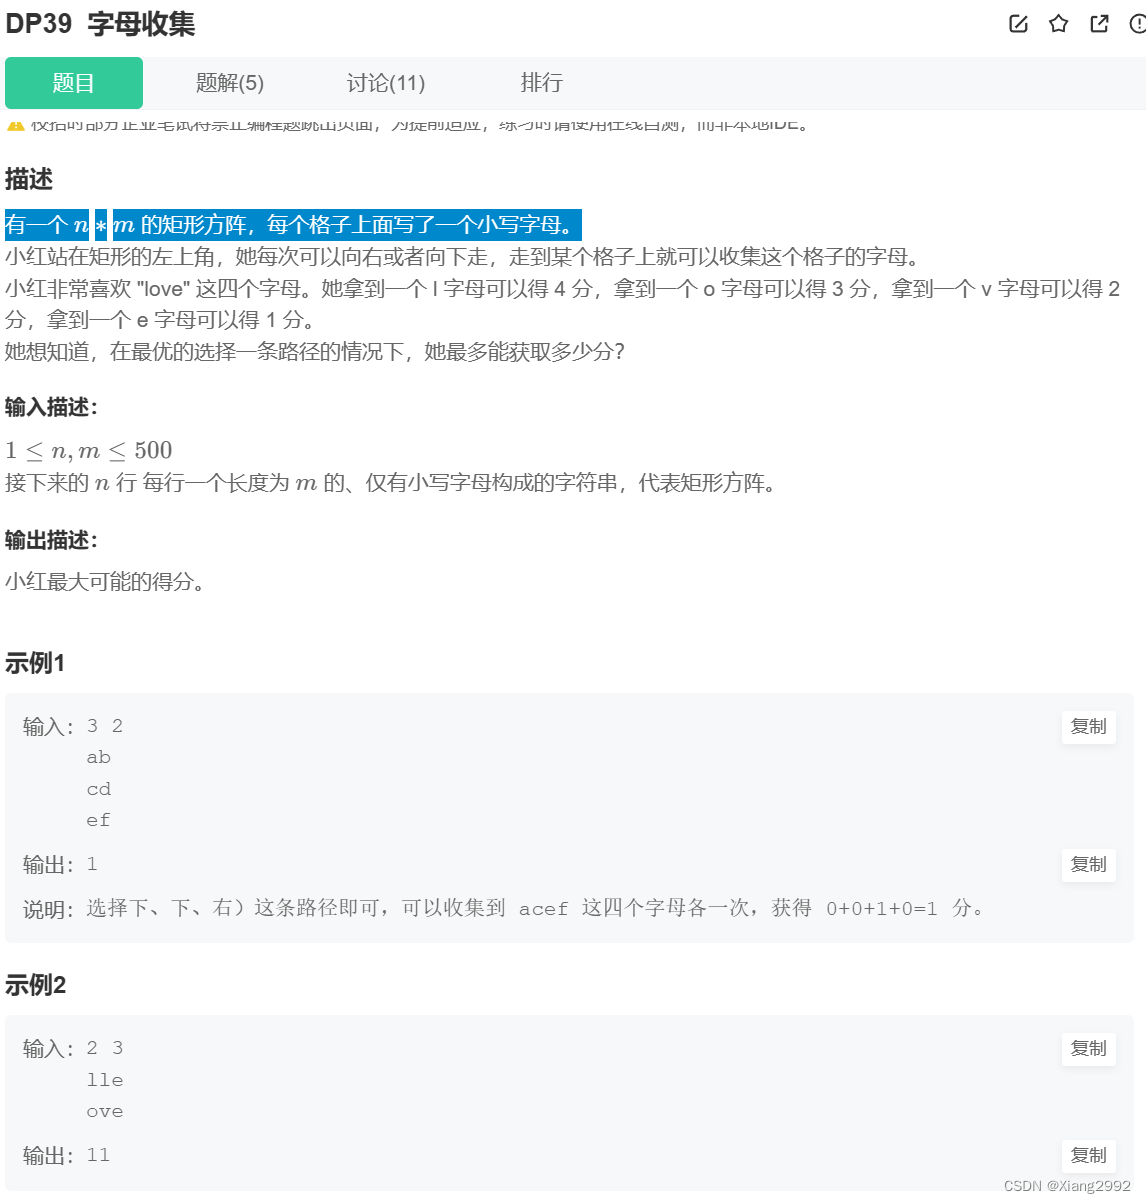Share the problem via the external-link icon

[x=1098, y=25]
